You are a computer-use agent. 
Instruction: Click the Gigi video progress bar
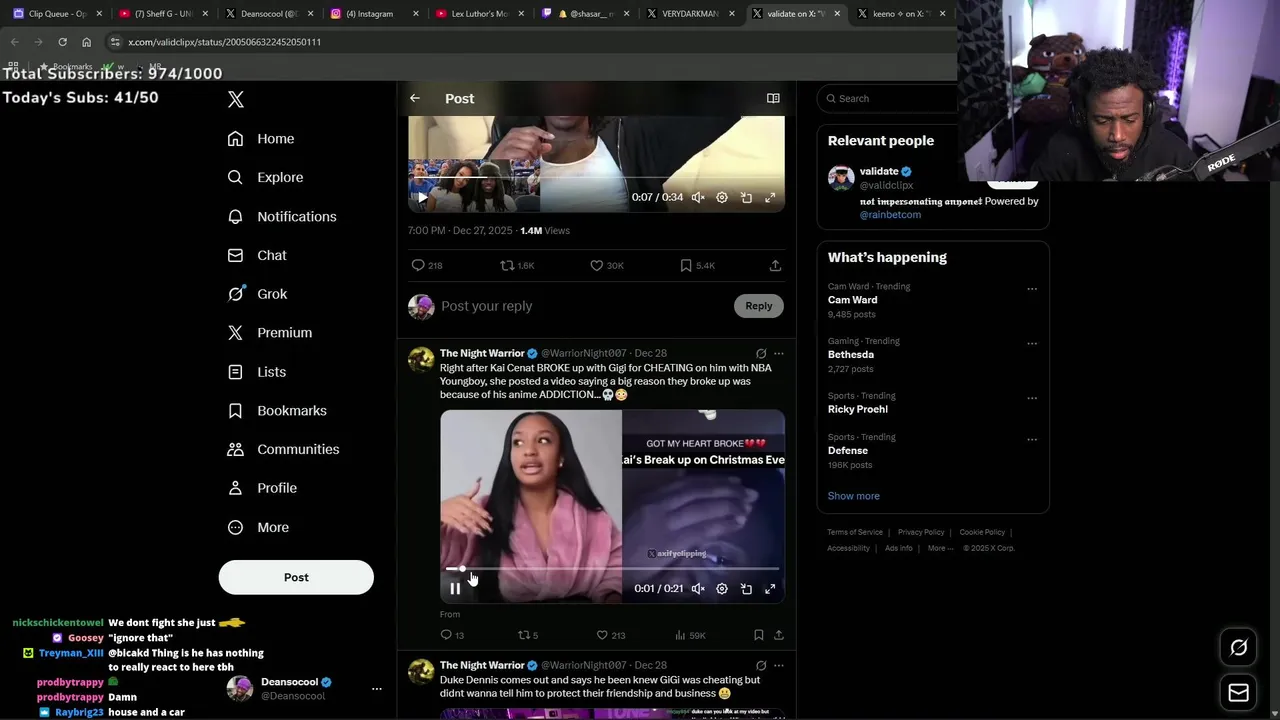[x=612, y=568]
